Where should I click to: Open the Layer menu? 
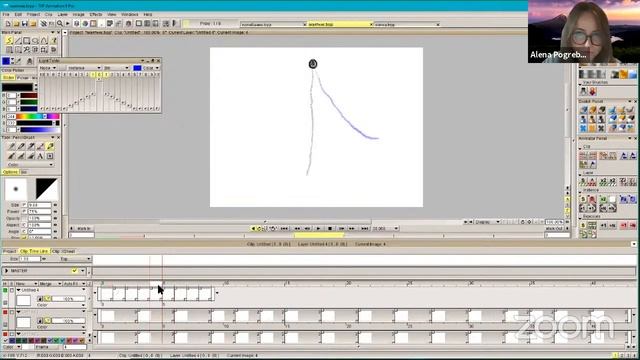pyautogui.click(x=62, y=14)
